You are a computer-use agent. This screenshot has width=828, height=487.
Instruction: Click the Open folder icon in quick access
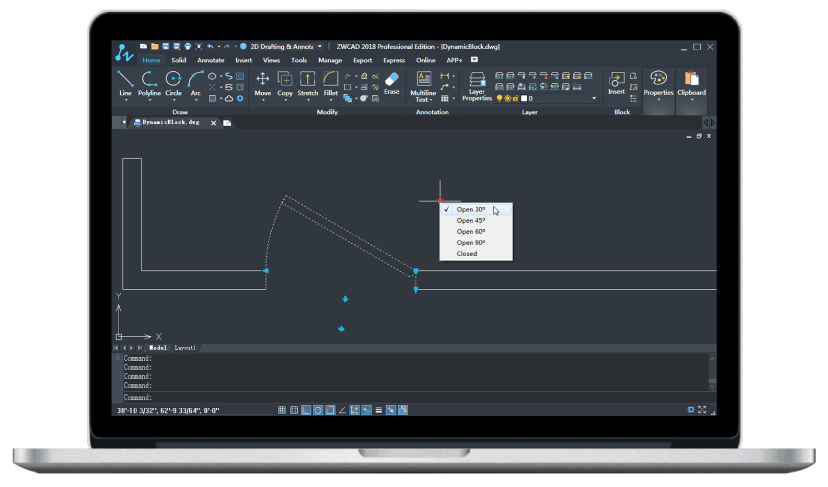click(155, 46)
